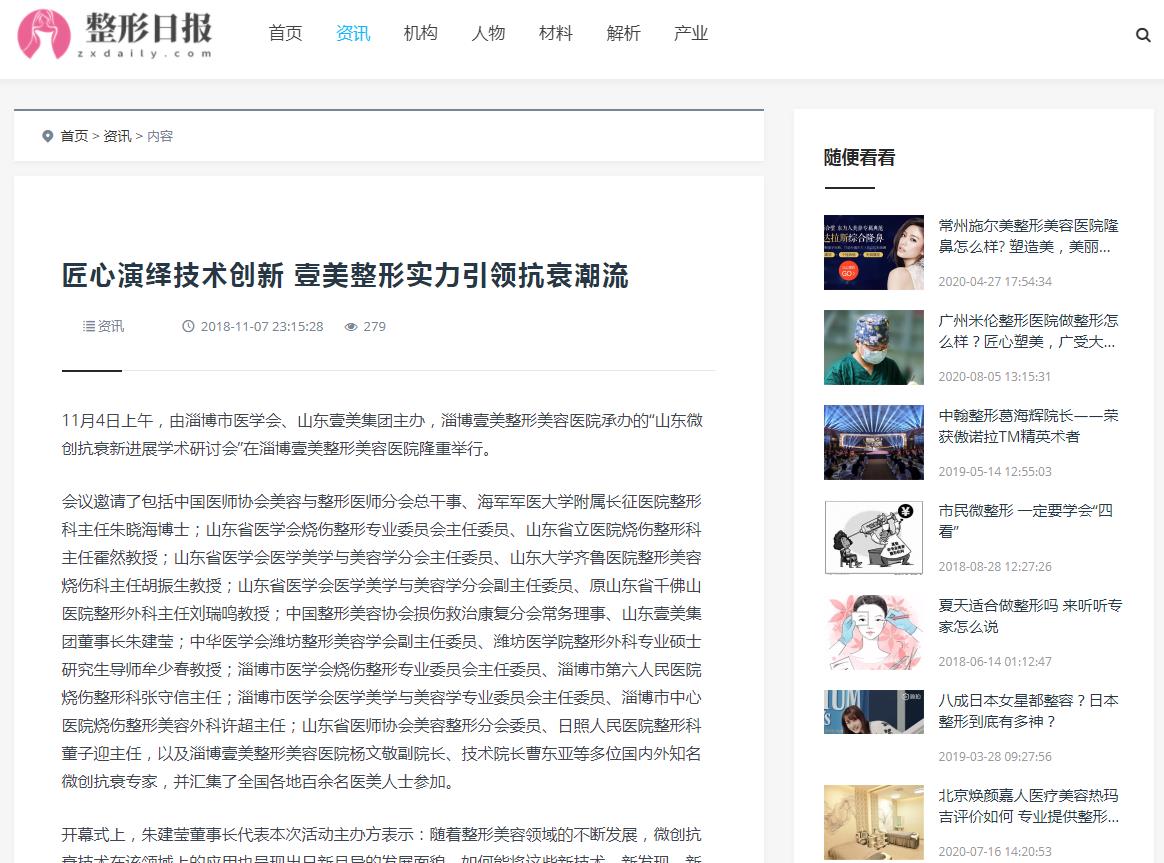Open 人物 navigation item
This screenshot has height=863, width=1164.
click(x=488, y=33)
